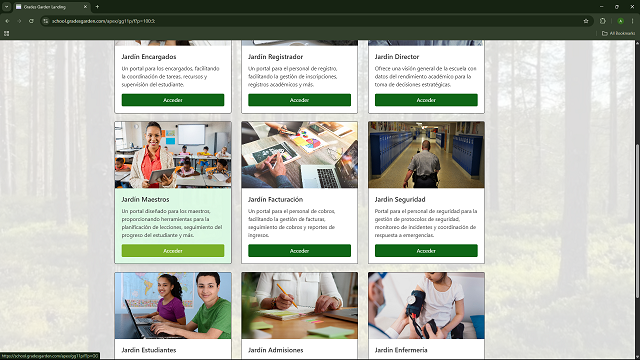Click Acceder under Jardín Facturación
This screenshot has width=640, height=360.
(x=299, y=251)
